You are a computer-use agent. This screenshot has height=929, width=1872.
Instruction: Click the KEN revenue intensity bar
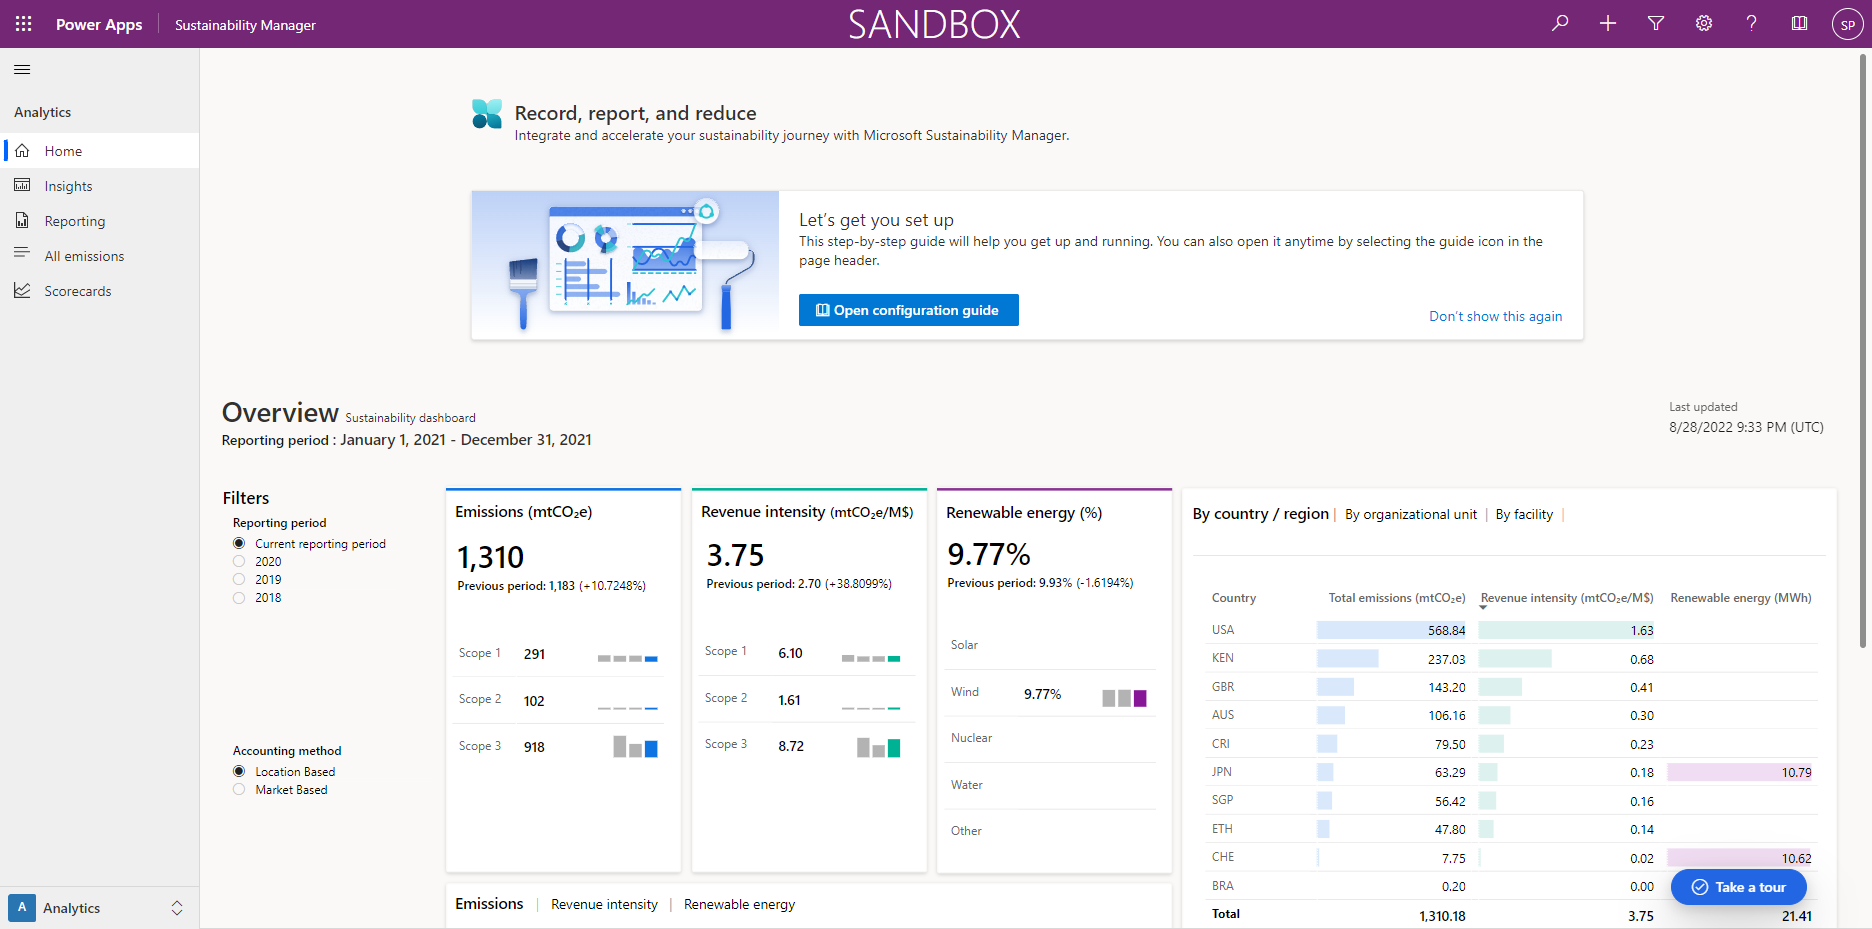1515,659
